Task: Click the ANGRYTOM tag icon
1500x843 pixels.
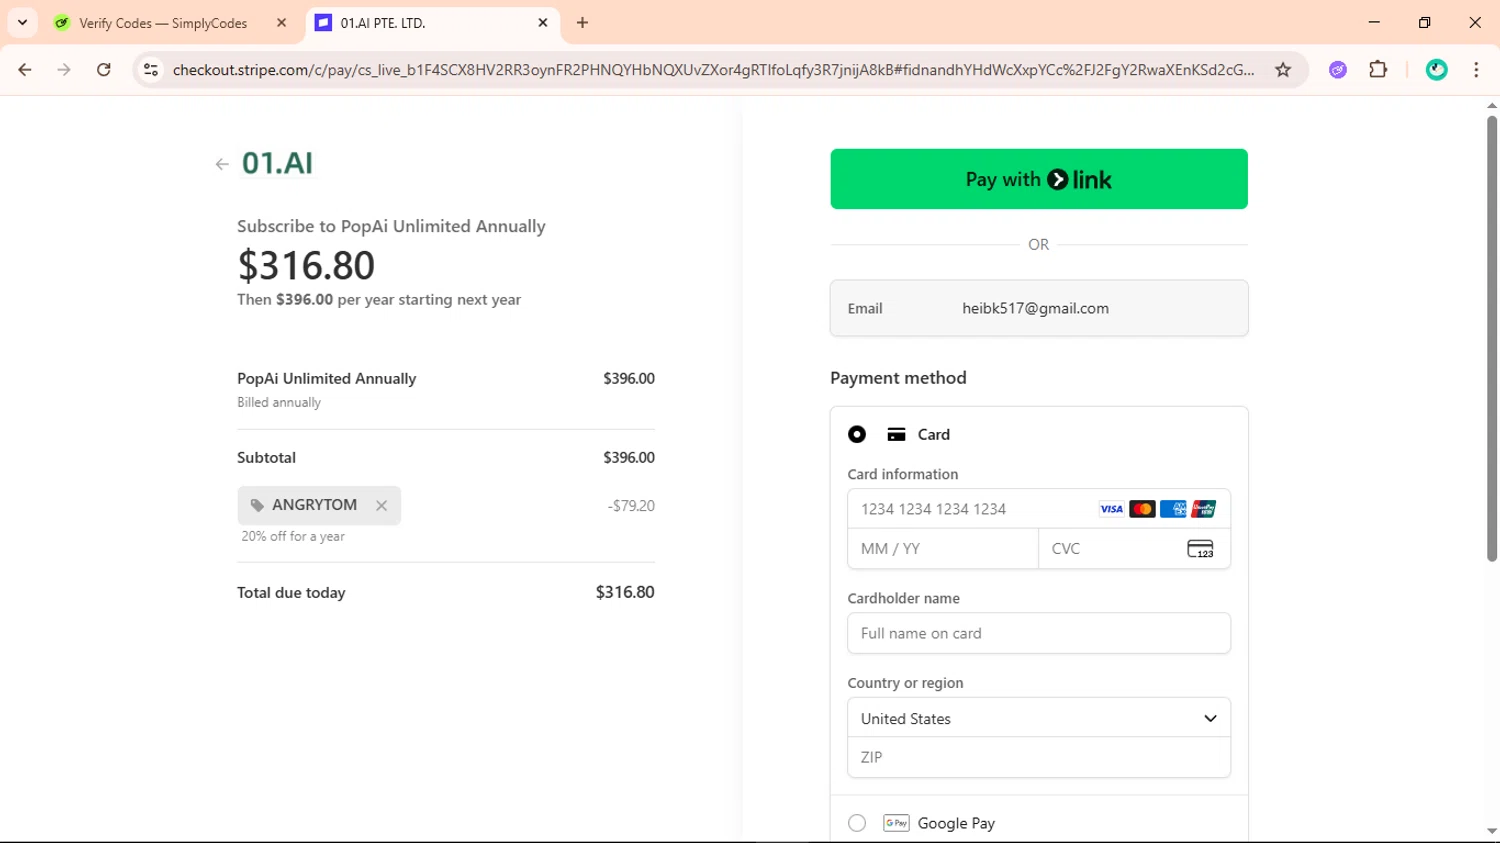Action: pyautogui.click(x=257, y=505)
